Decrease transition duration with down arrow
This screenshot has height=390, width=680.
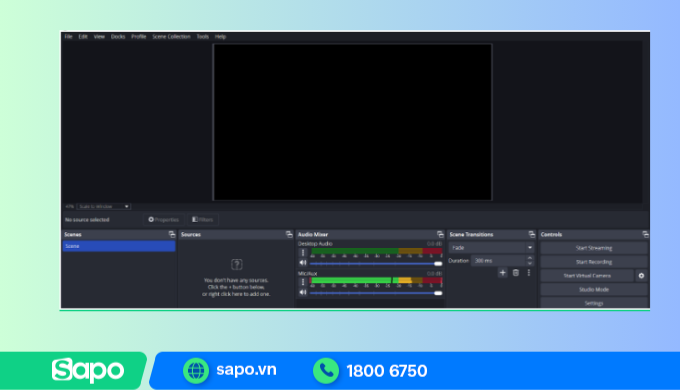(x=530, y=263)
